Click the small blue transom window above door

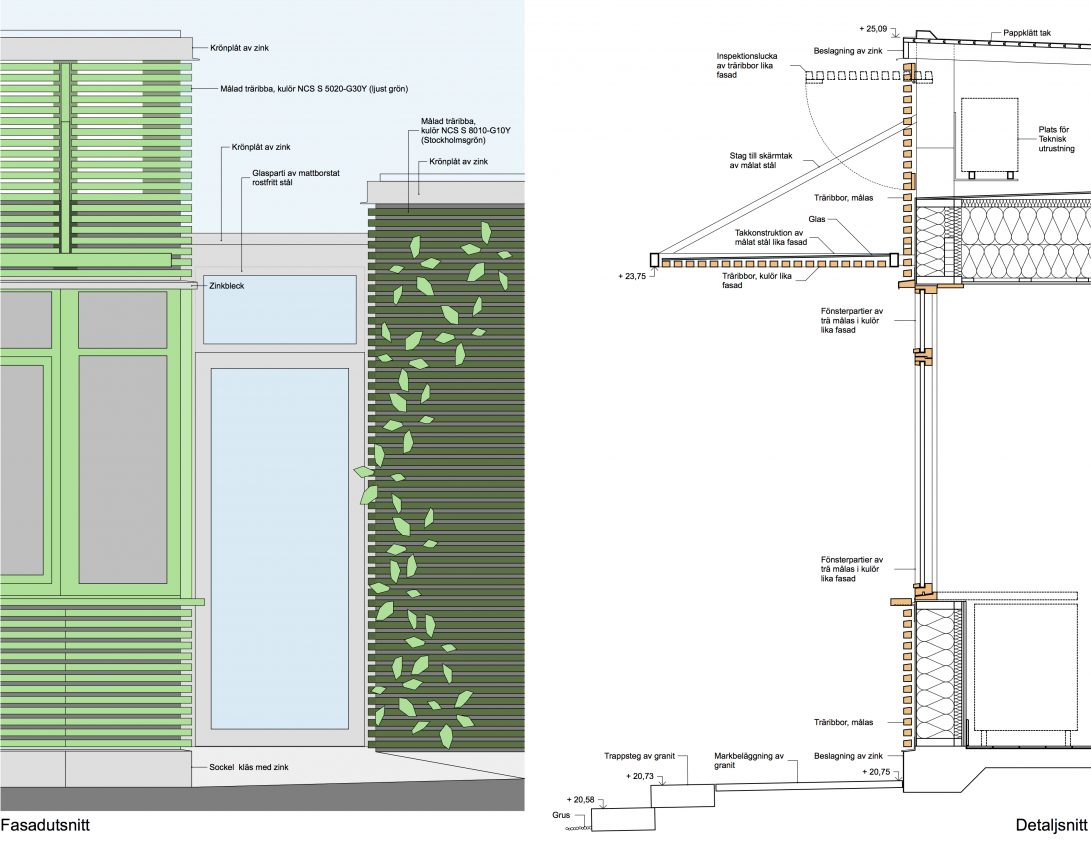click(x=280, y=310)
